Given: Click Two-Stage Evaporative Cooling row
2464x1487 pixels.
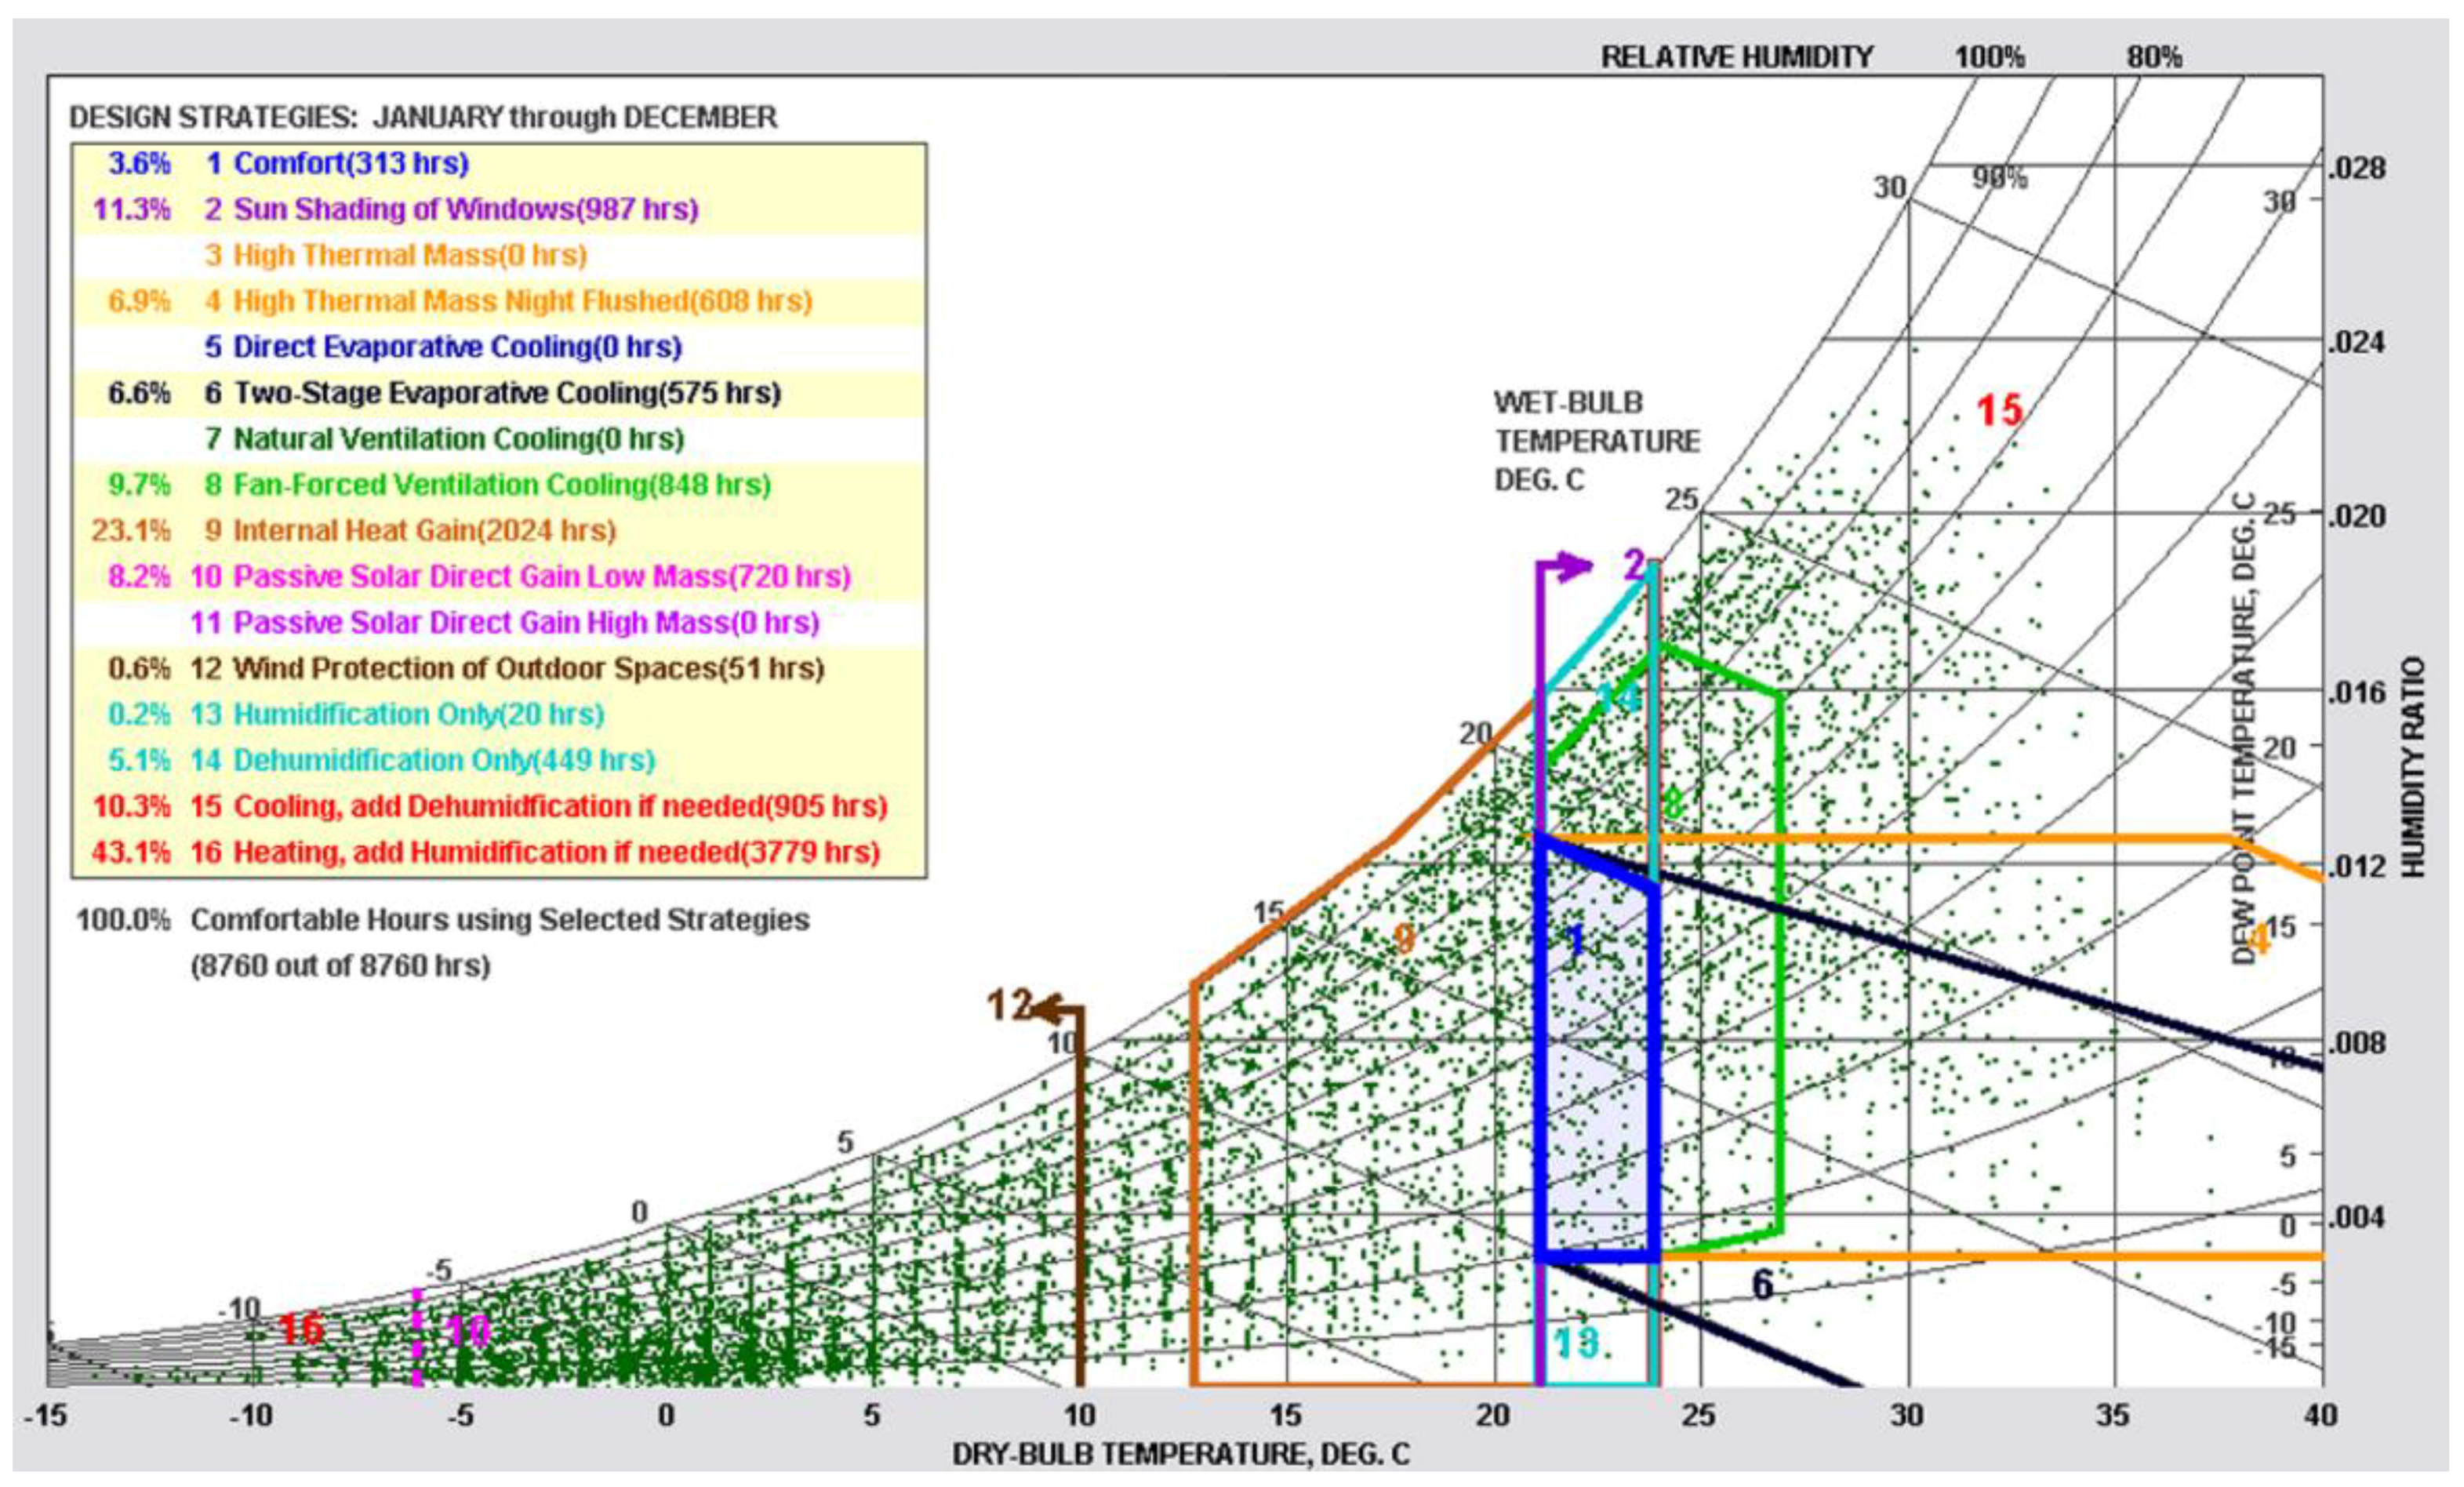Looking at the screenshot, I should click(x=506, y=393).
